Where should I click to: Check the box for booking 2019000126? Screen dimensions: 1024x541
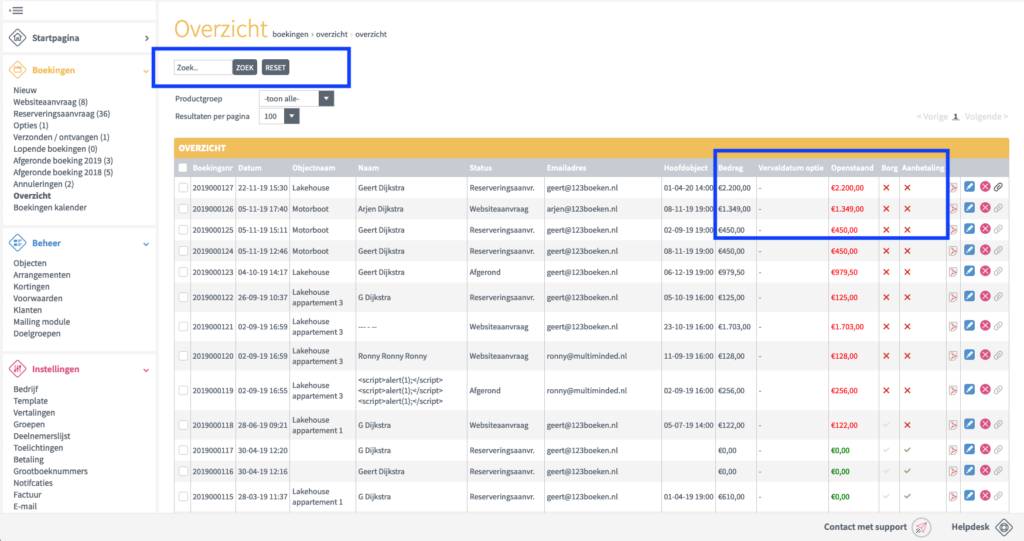[183, 208]
